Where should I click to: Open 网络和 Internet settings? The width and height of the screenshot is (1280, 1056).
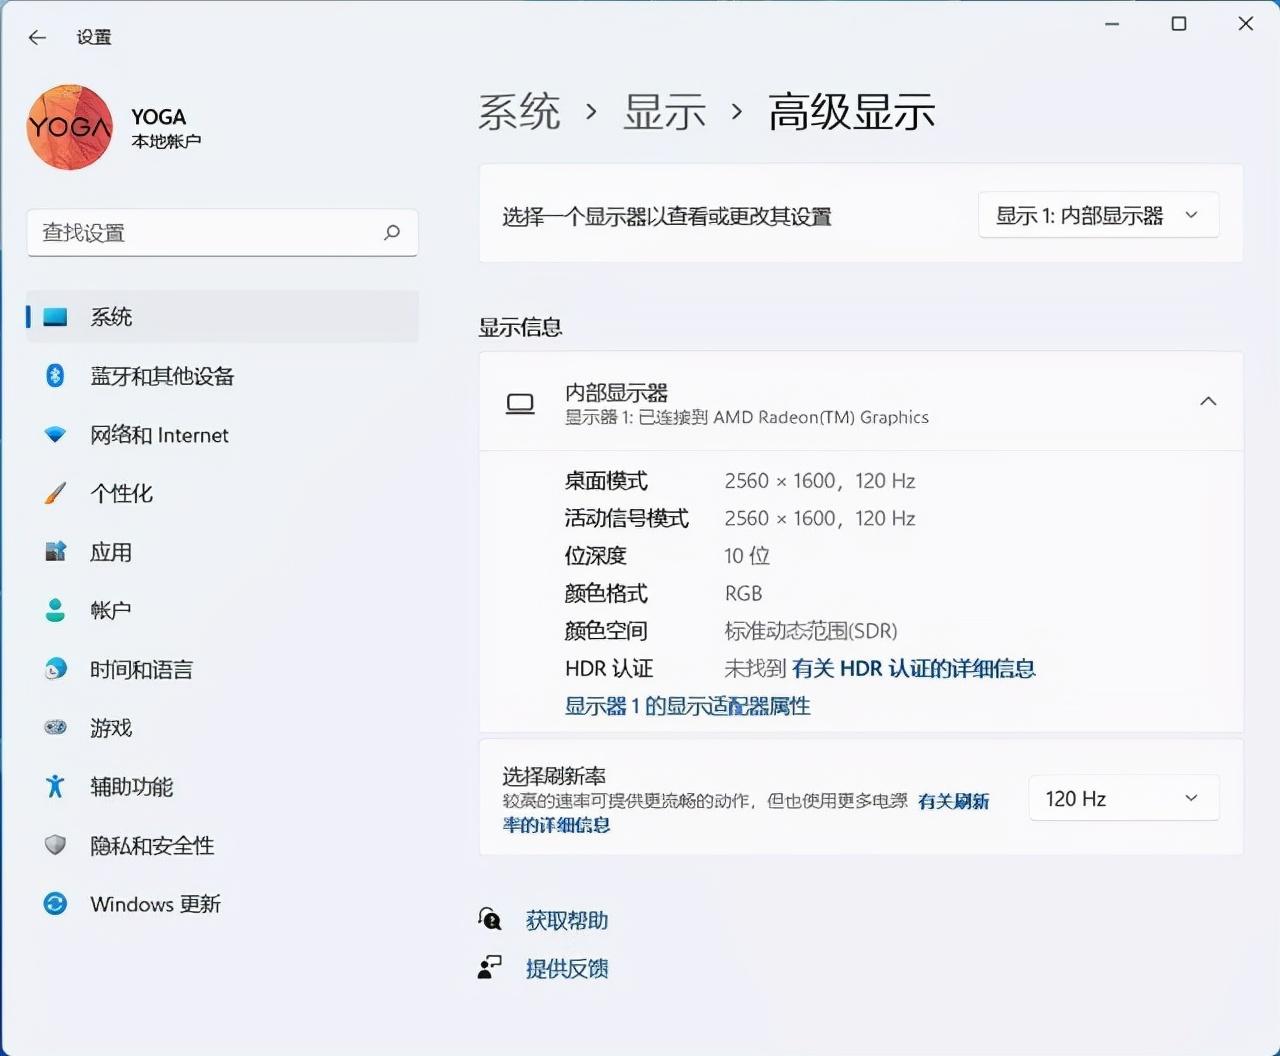(x=222, y=435)
